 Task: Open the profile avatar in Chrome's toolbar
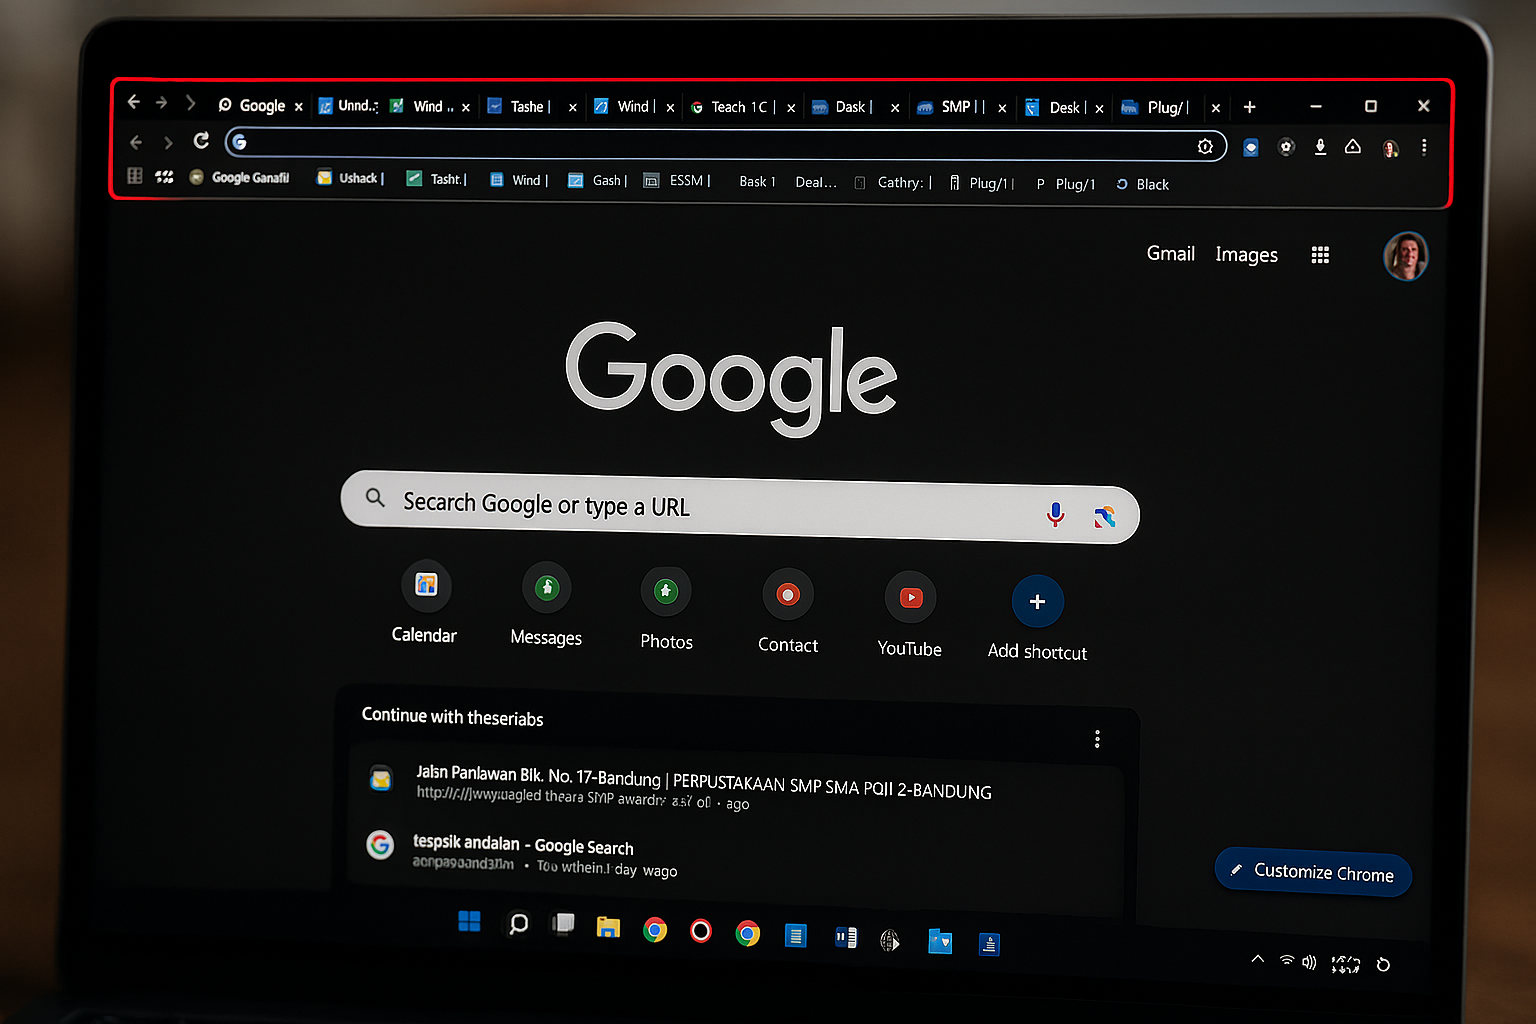coord(1390,149)
